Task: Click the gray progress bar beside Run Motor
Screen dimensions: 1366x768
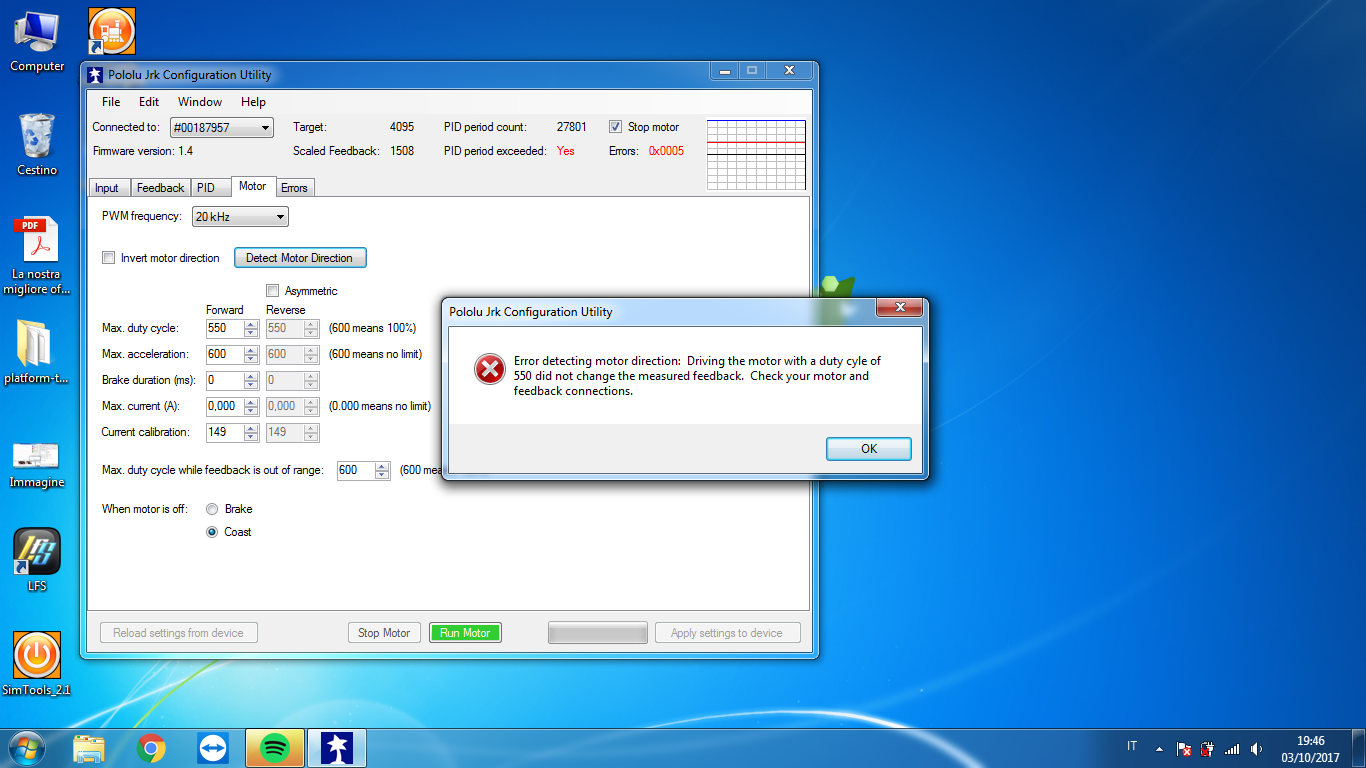Action: coord(598,633)
